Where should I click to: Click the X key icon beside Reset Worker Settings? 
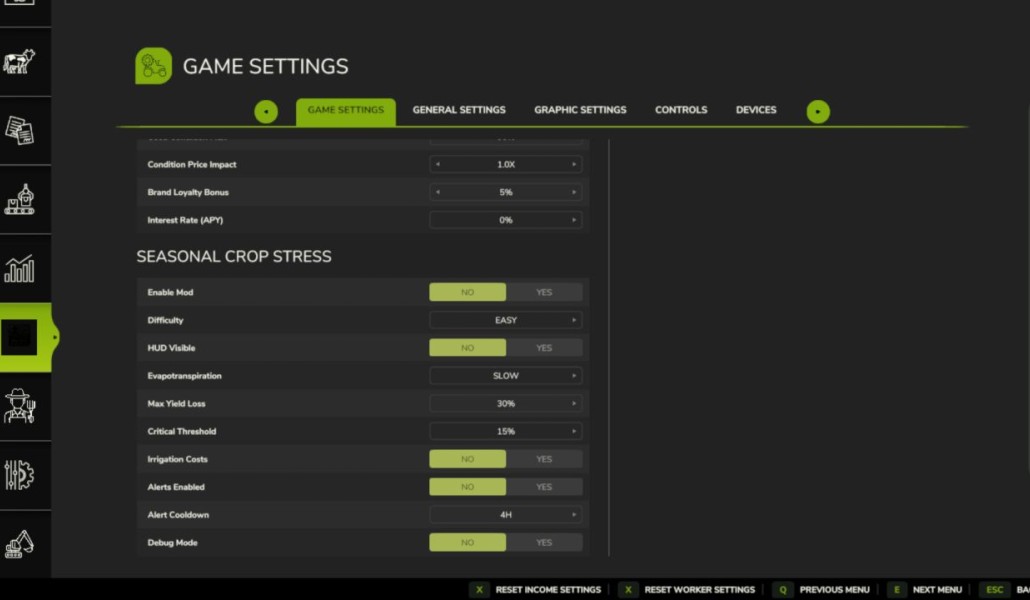[629, 589]
